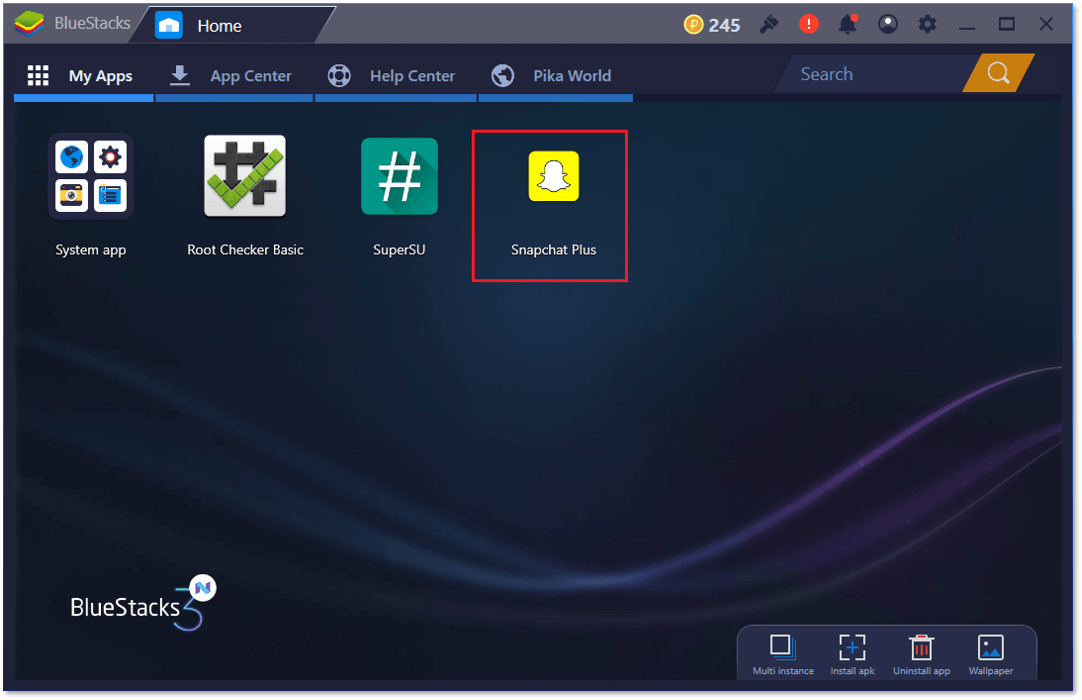Open Root Checker Basic app
Image resolution: width=1082 pixels, height=700 pixels.
245,175
